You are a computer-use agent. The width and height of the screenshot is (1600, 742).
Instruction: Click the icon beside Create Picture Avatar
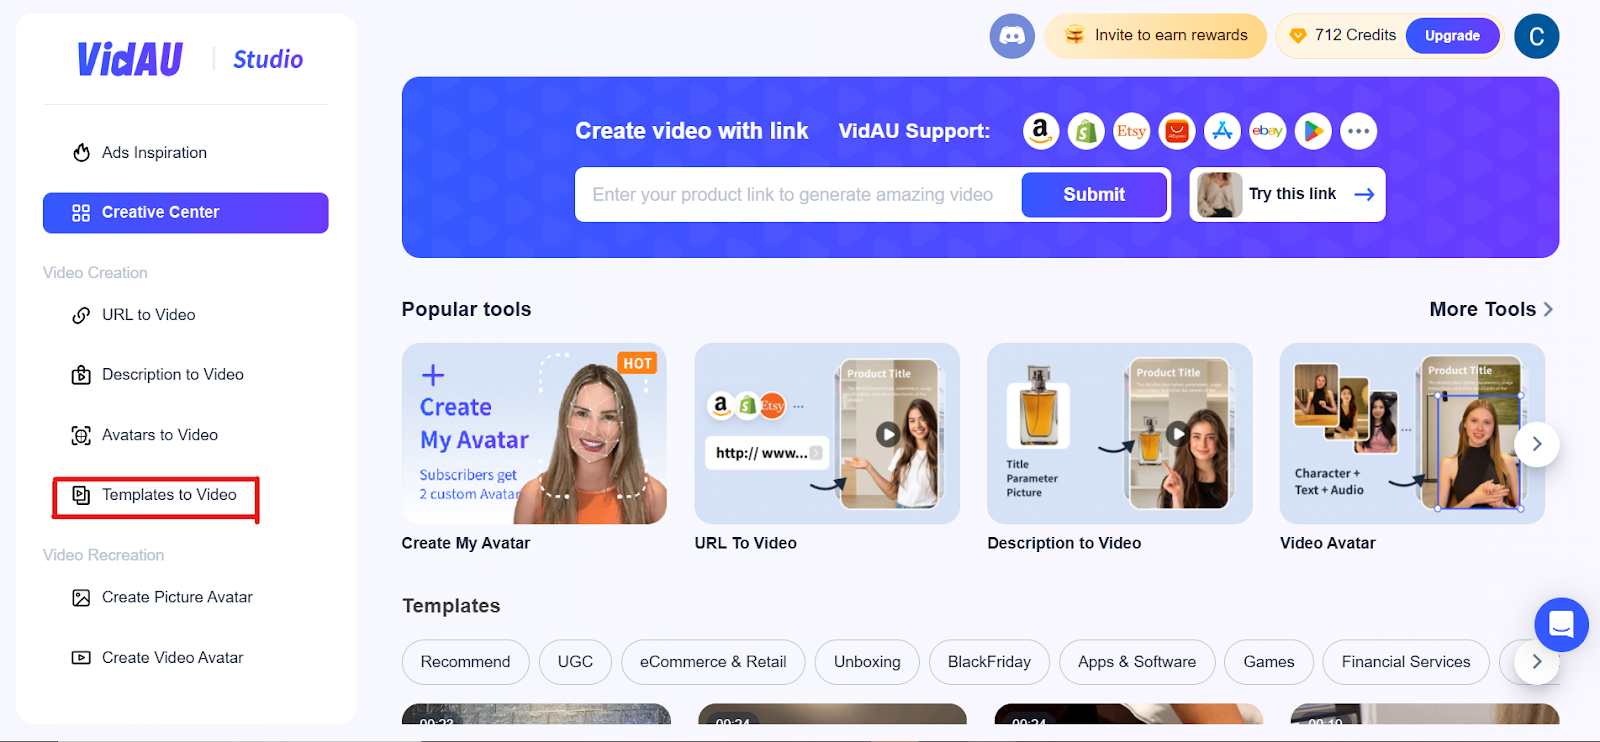click(81, 598)
